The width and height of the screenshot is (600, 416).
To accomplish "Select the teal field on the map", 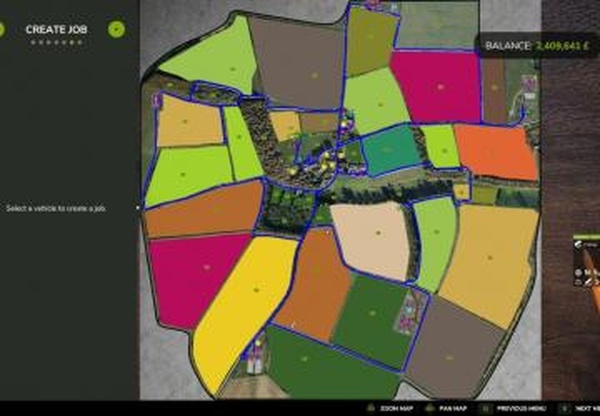I will [391, 150].
